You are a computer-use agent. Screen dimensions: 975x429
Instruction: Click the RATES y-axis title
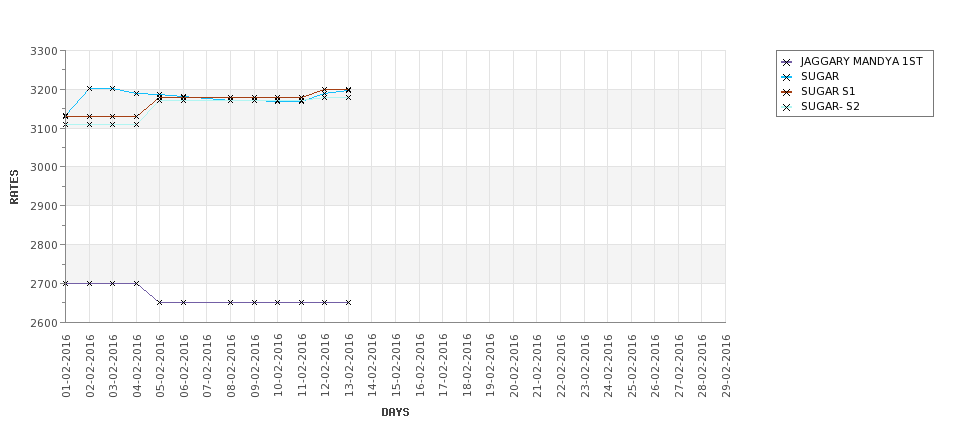click(x=14, y=187)
